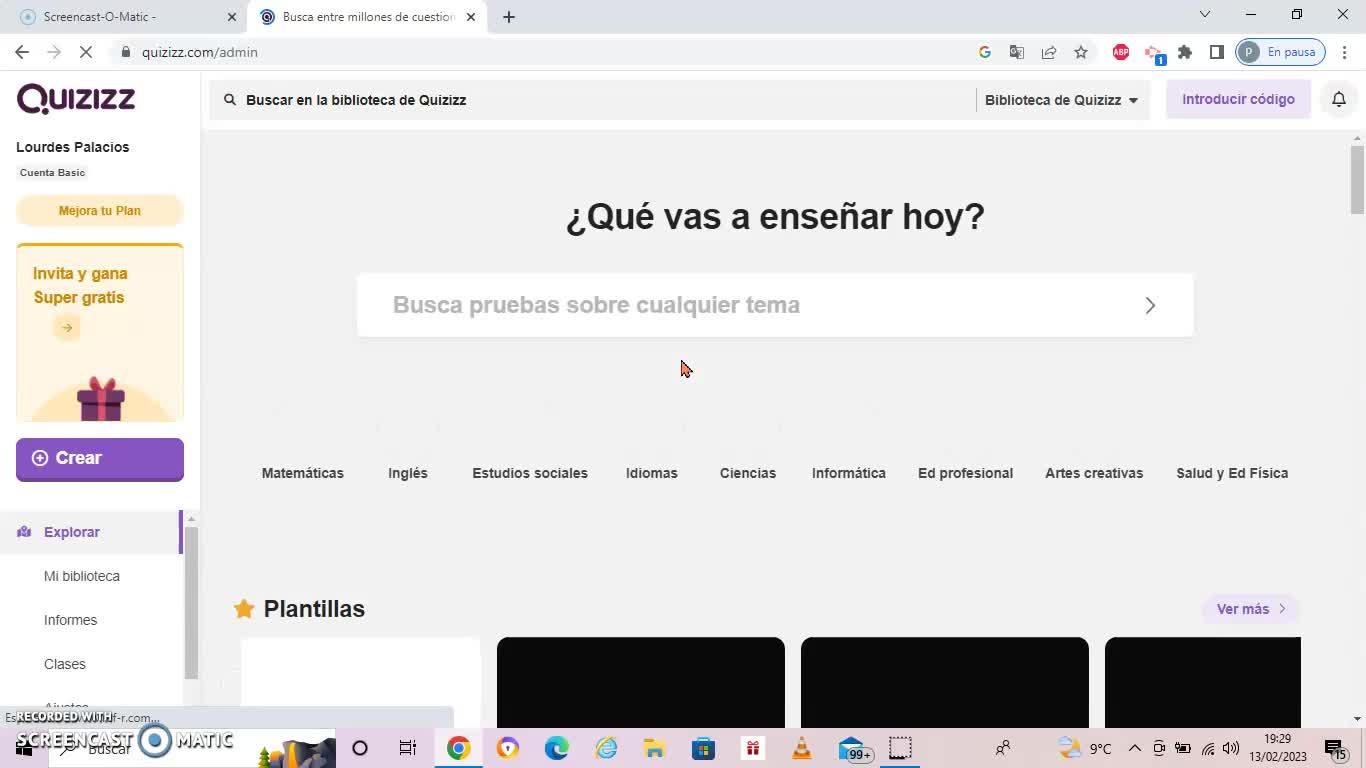
Task: Open the Biblioteca de Quizizz dropdown
Action: (1062, 100)
